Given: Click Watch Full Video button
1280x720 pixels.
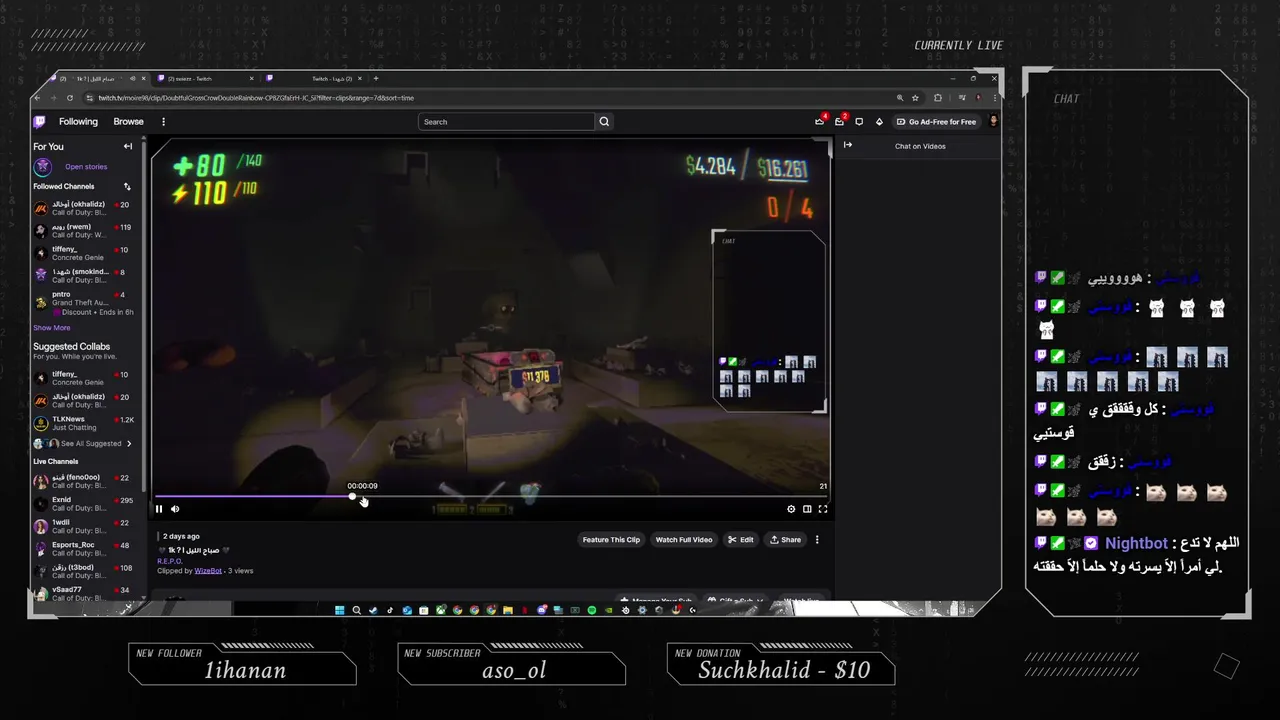Looking at the screenshot, I should pos(684,540).
